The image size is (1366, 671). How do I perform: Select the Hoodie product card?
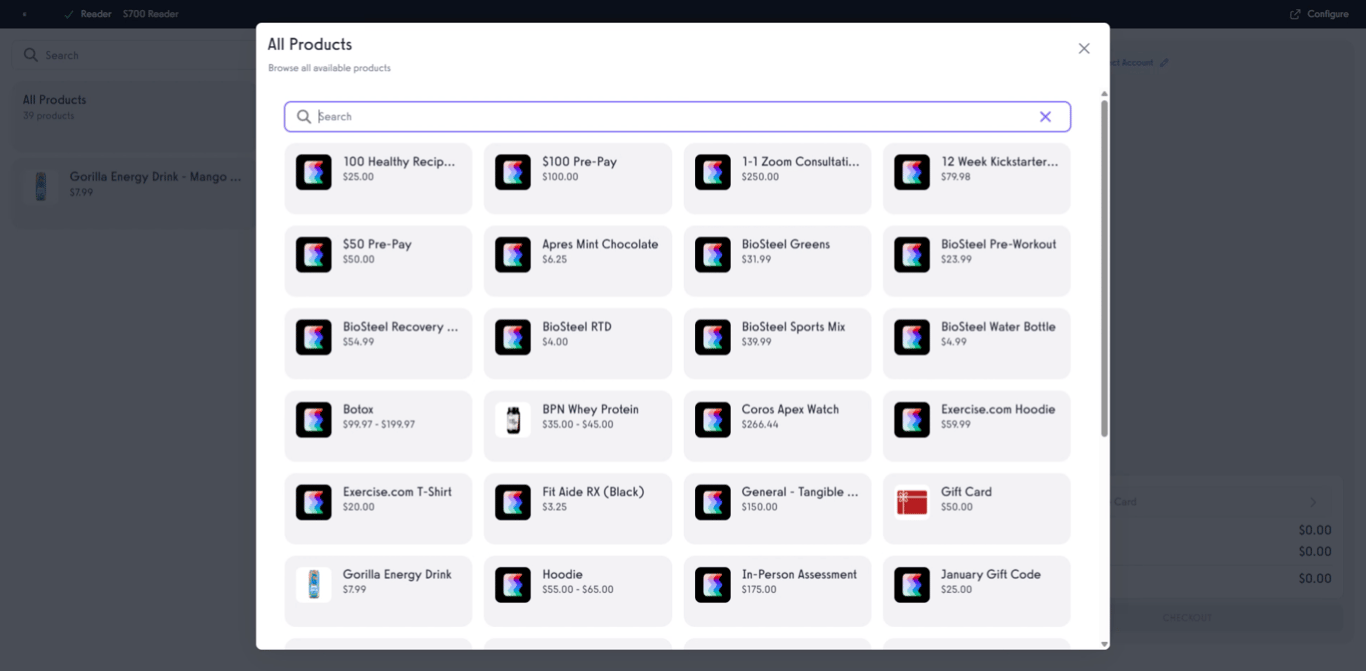(578, 591)
